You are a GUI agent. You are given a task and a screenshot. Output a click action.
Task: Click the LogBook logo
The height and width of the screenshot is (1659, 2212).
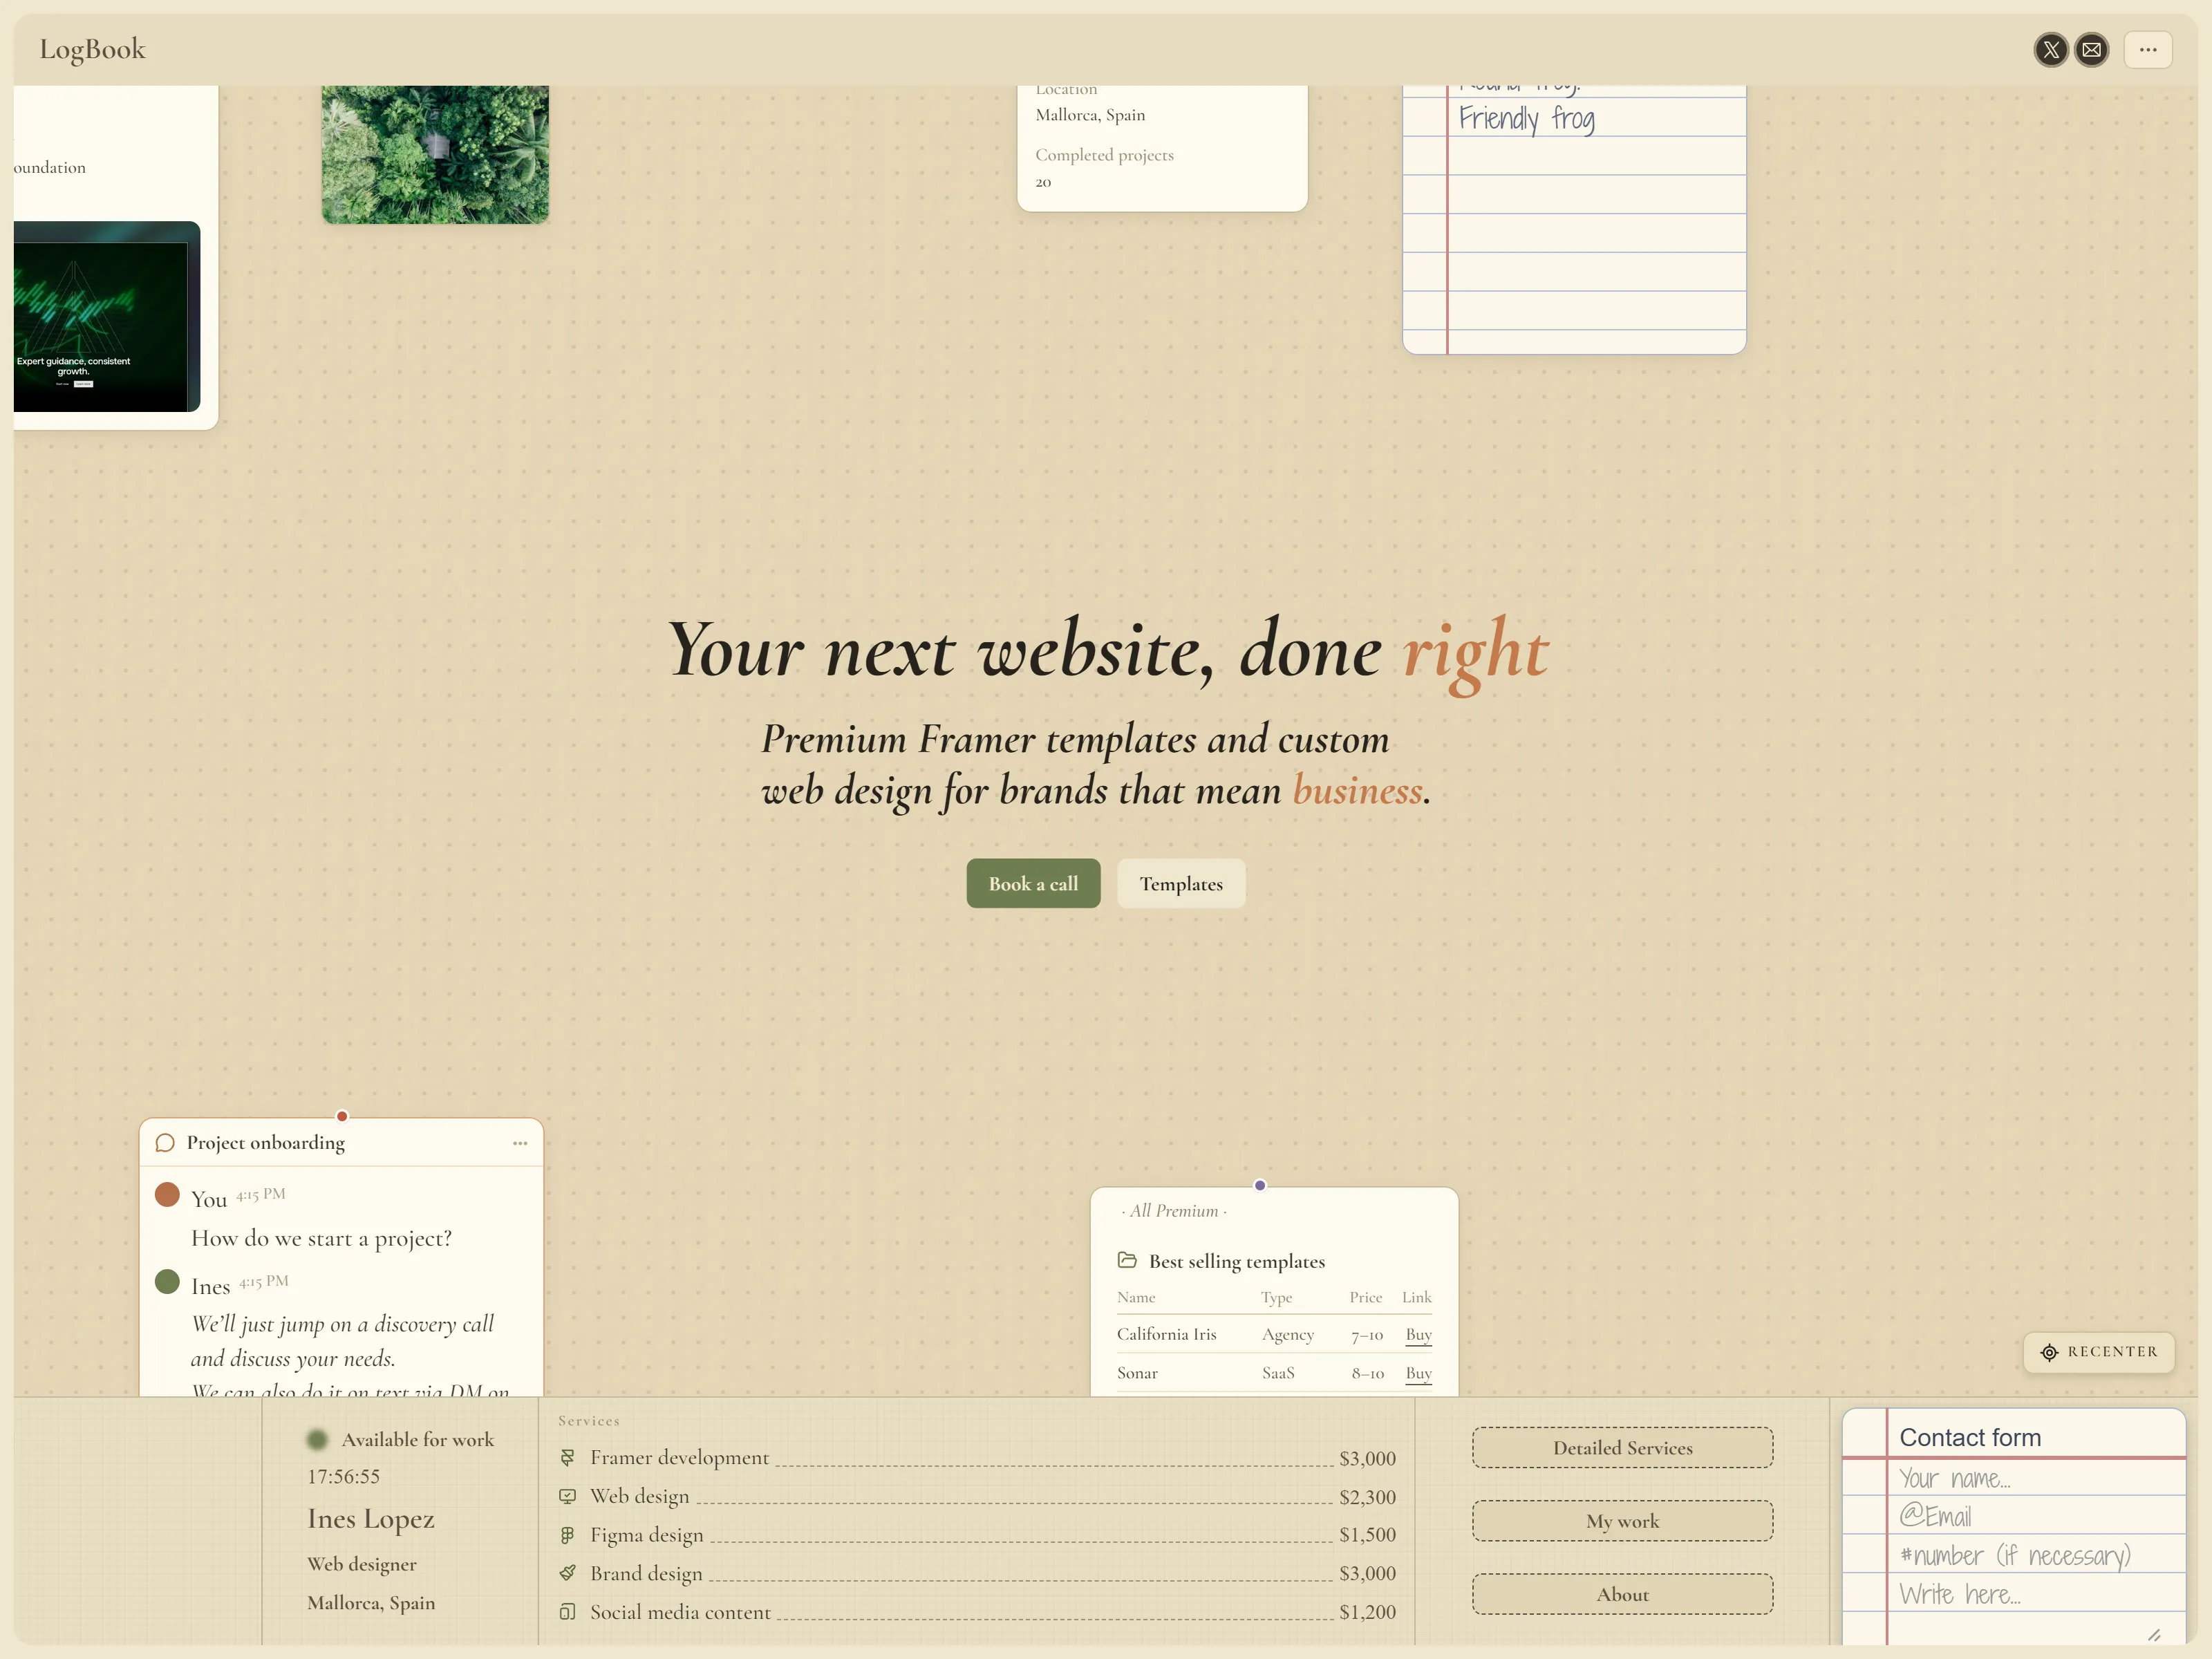(x=92, y=49)
